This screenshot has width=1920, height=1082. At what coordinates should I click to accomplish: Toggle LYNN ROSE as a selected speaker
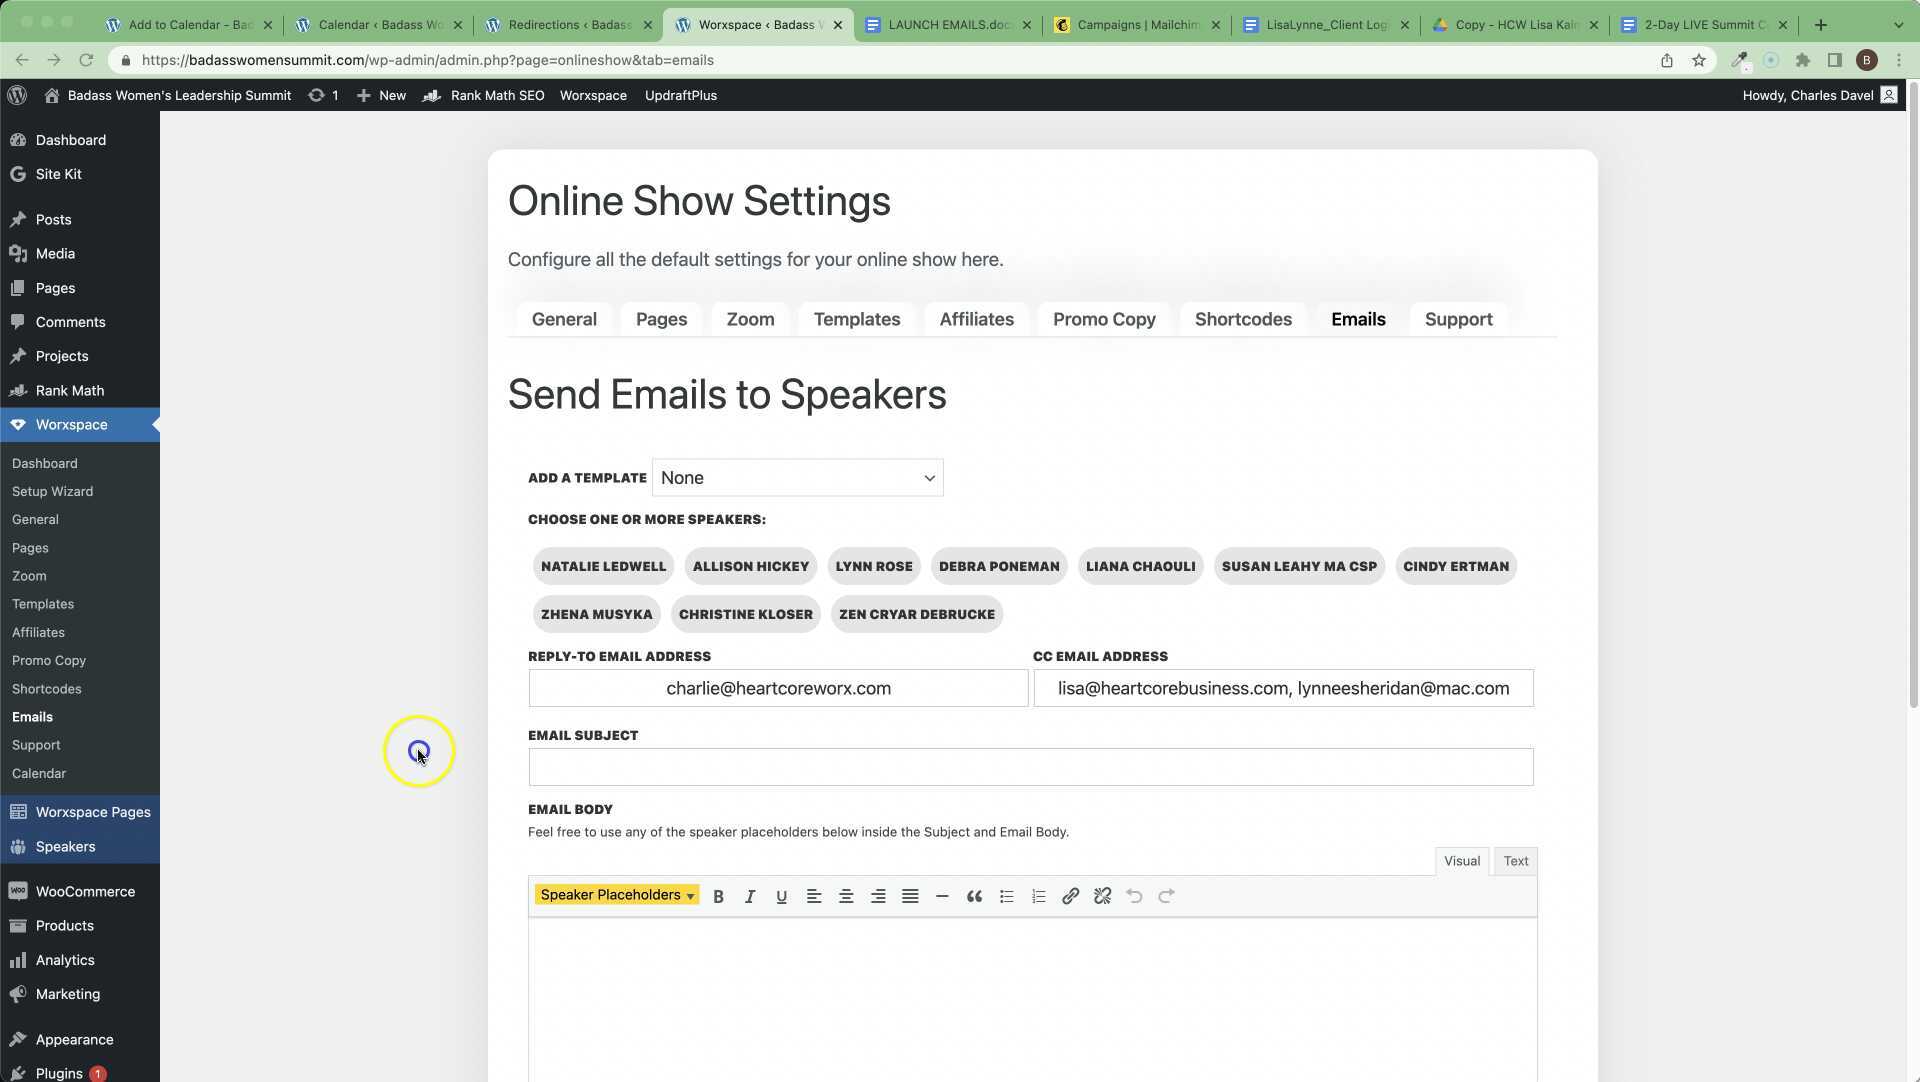[873, 566]
